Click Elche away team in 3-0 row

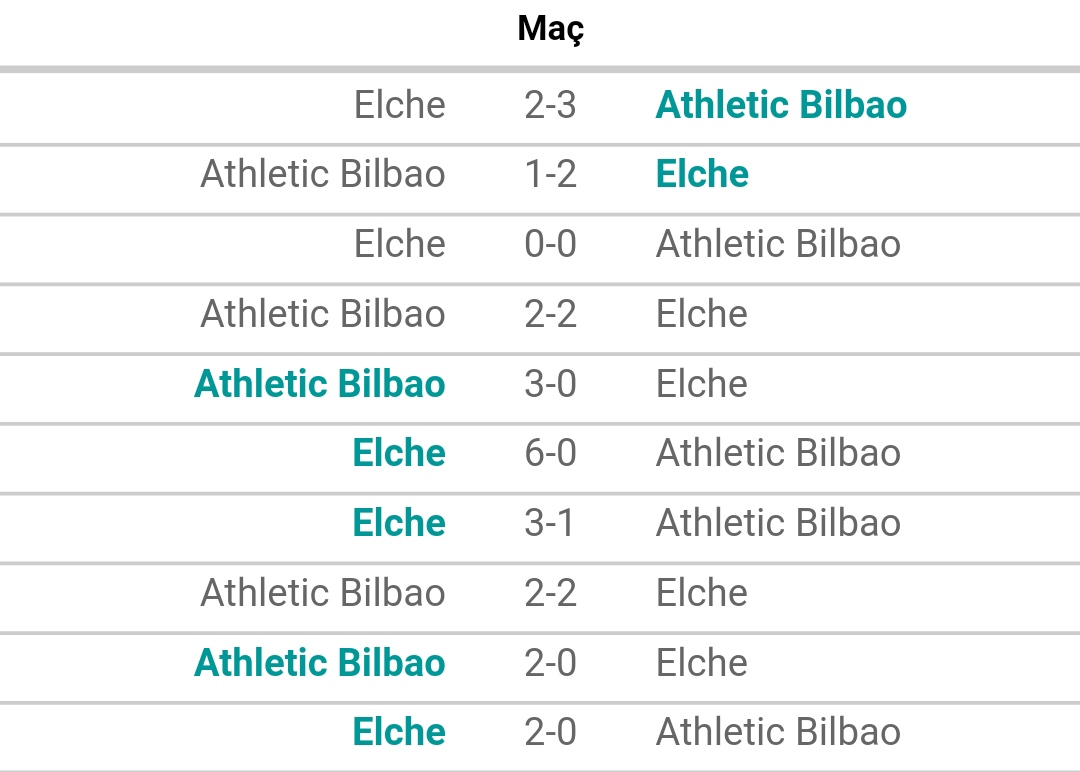point(701,384)
